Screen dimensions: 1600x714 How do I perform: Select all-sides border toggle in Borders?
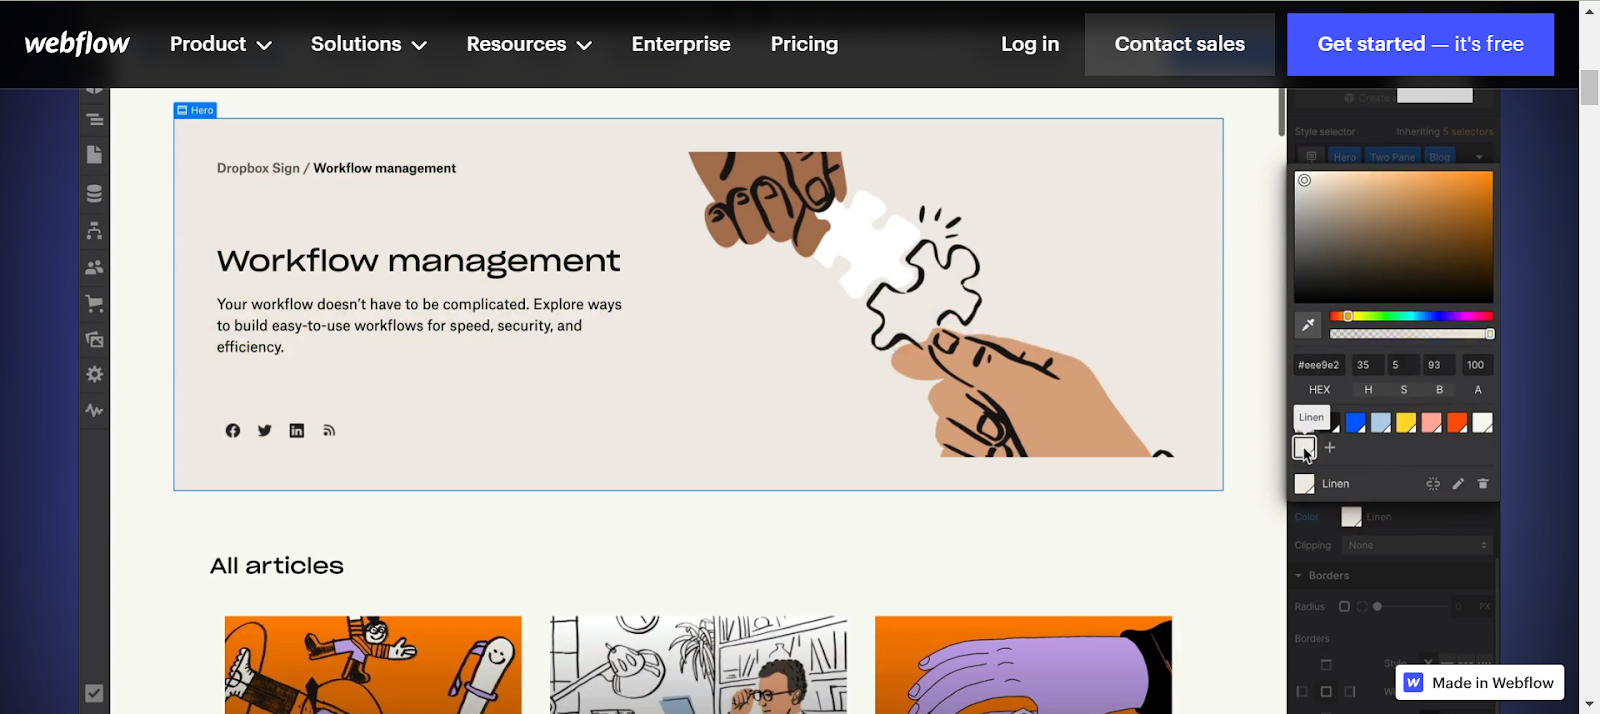1326,691
